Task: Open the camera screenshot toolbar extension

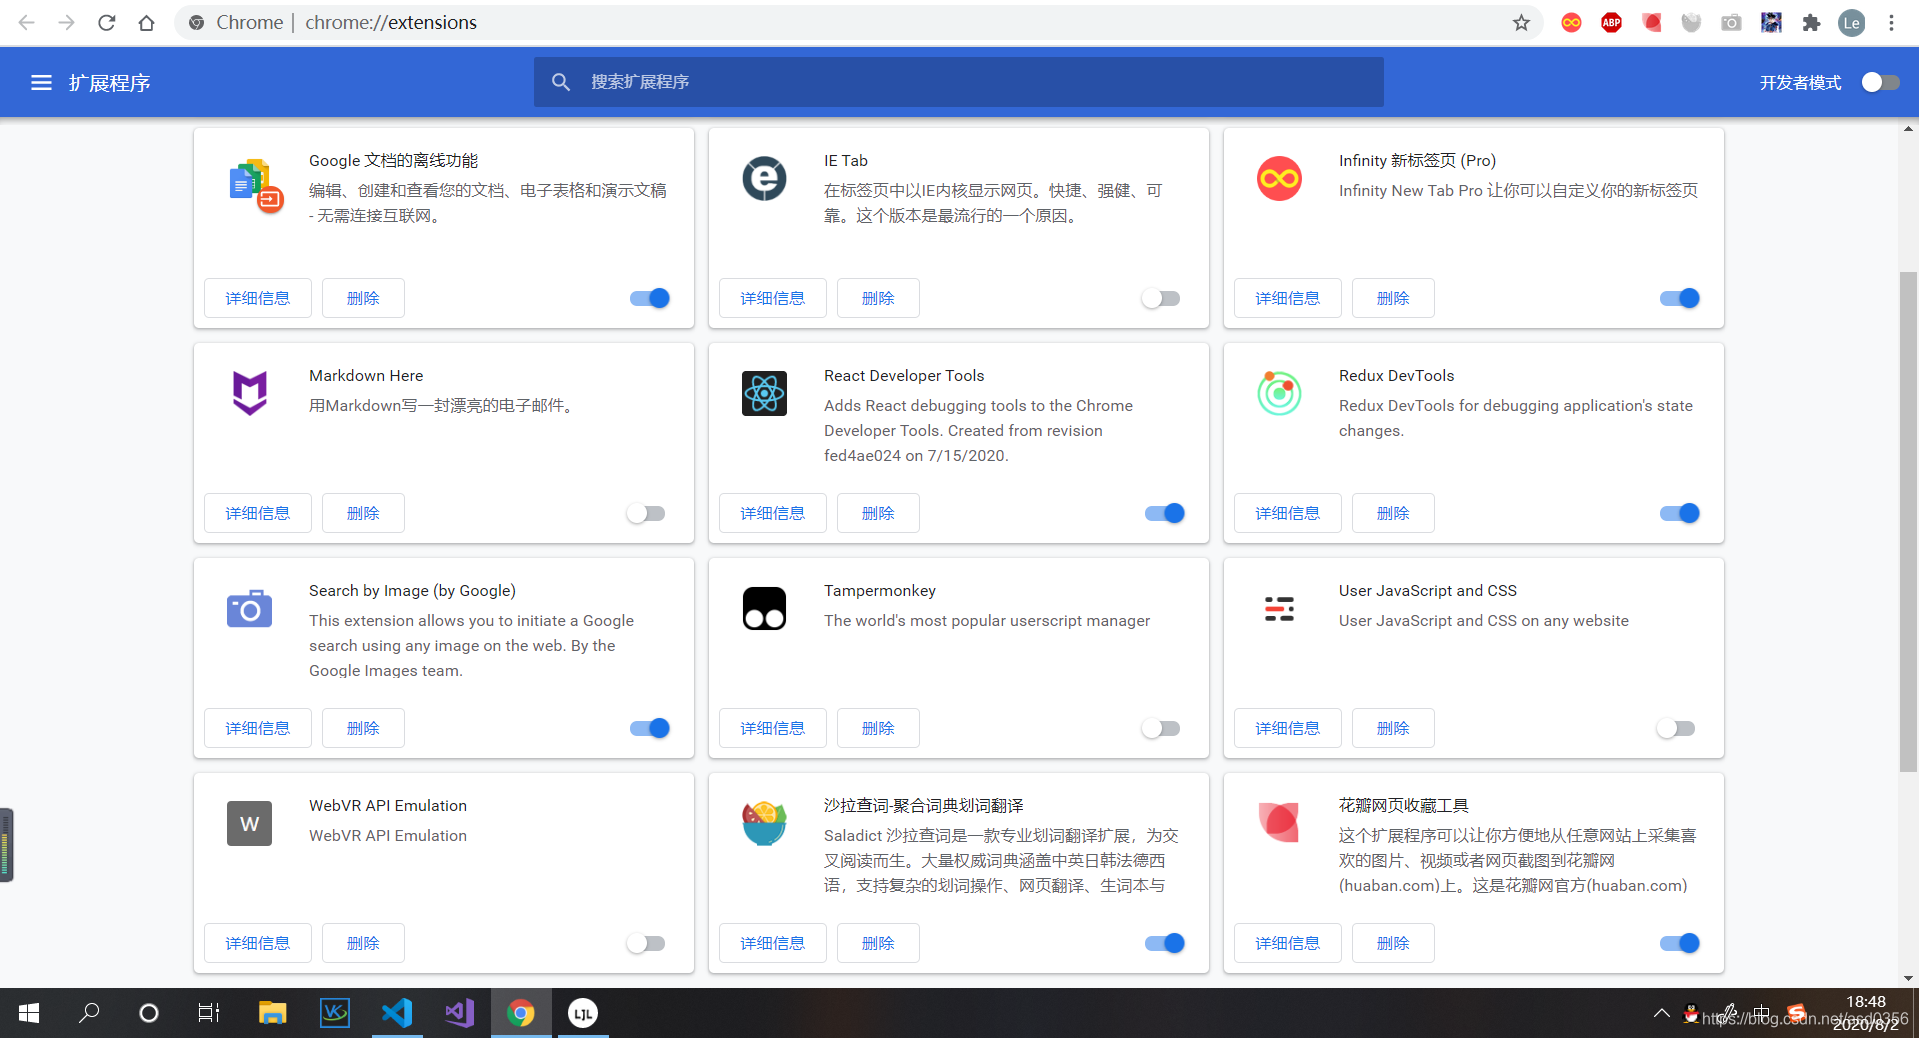Action: tap(1731, 23)
